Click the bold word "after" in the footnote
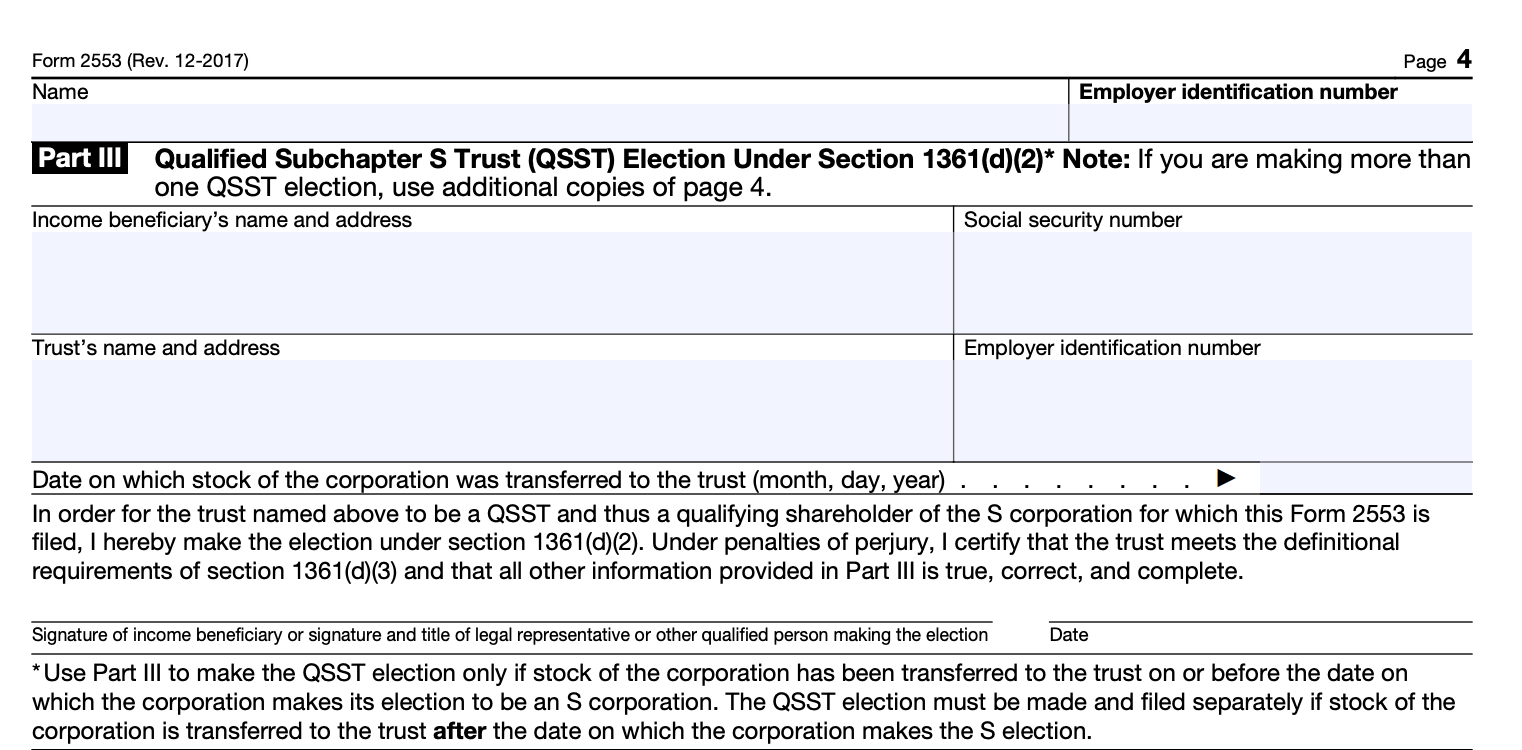 [458, 731]
